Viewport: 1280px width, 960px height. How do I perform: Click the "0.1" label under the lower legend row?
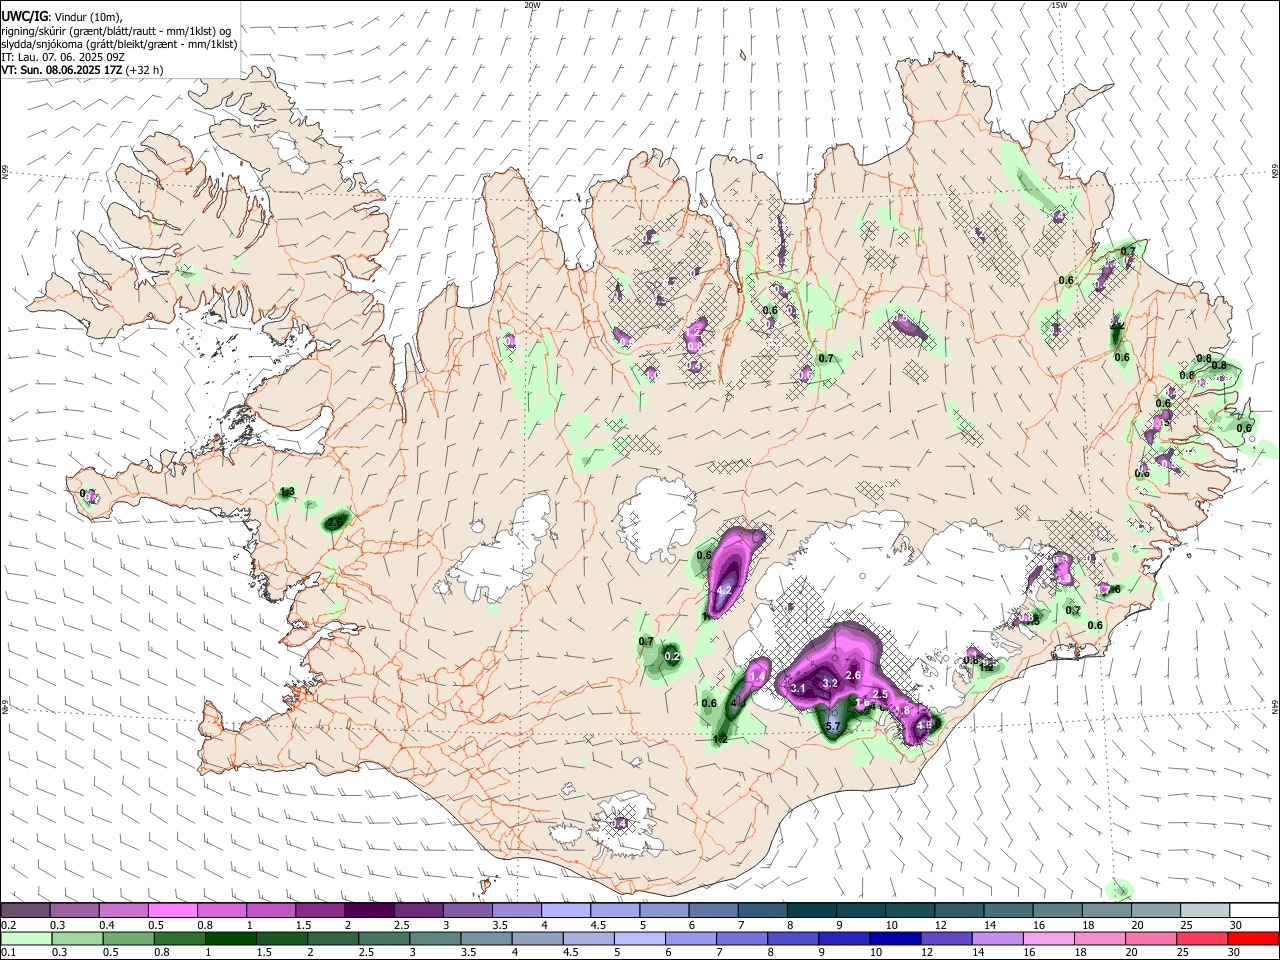[8, 953]
